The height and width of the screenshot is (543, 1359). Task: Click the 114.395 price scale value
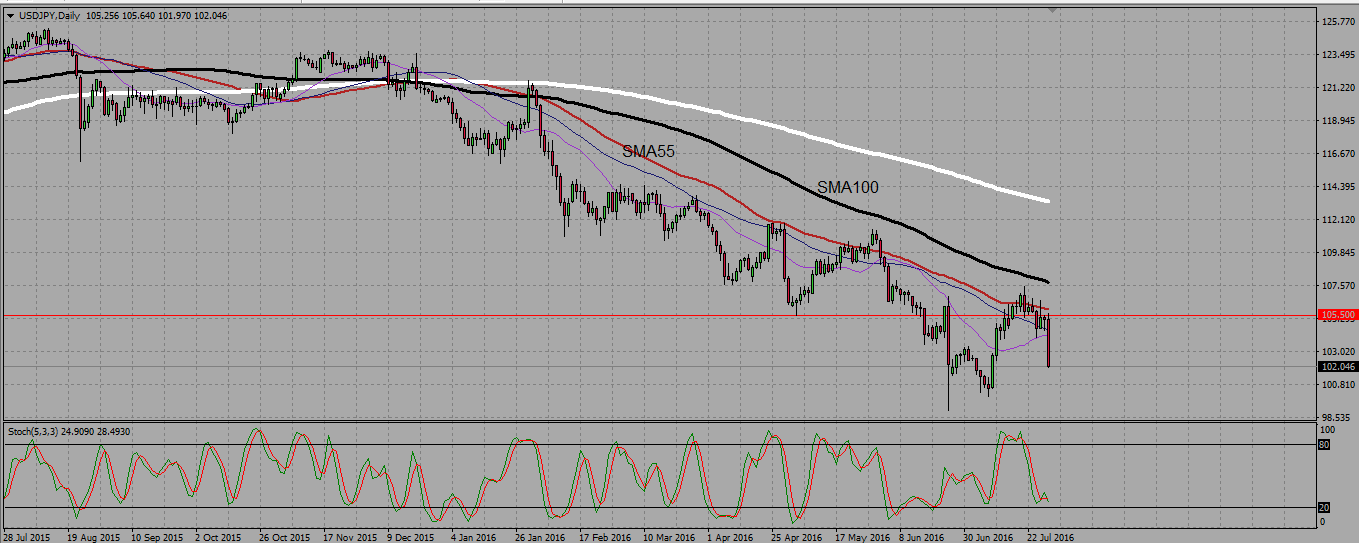(x=1338, y=186)
